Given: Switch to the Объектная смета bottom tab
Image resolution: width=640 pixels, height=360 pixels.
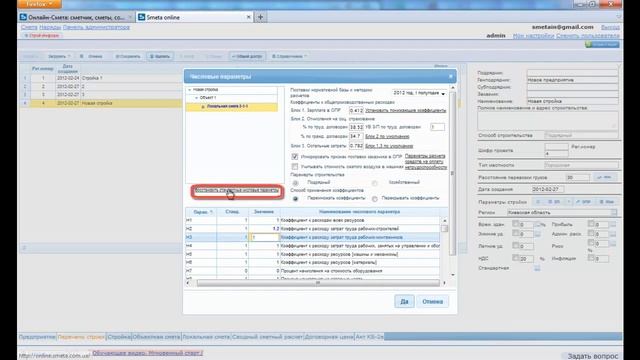Looking at the screenshot, I should pos(156,337).
